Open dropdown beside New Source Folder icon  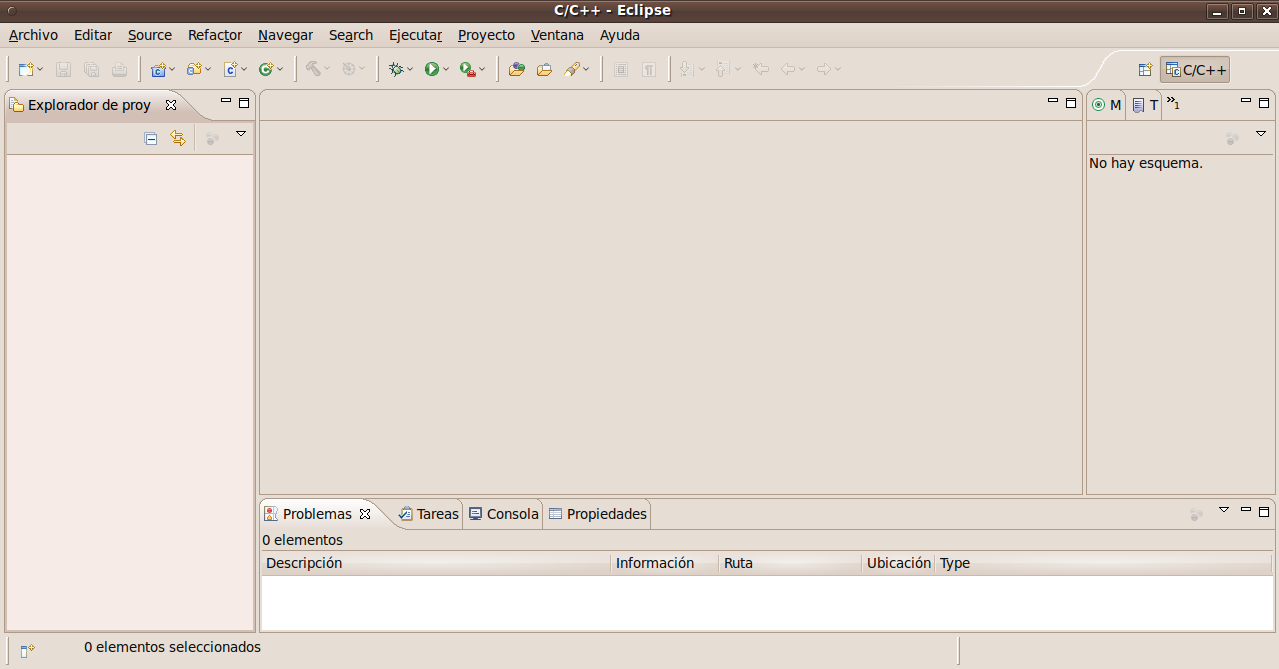pos(209,70)
